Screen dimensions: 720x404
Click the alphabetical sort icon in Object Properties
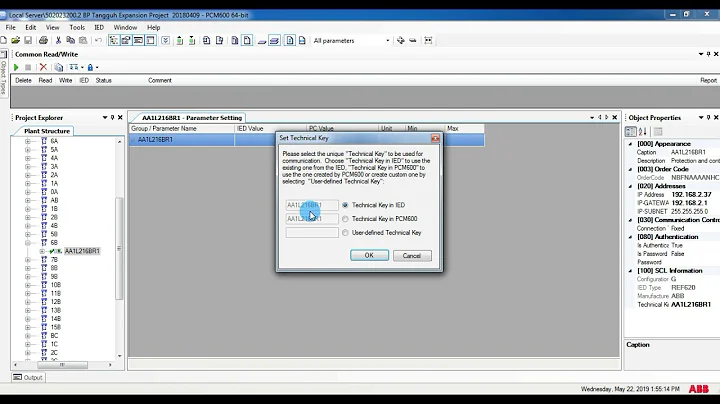tap(642, 132)
